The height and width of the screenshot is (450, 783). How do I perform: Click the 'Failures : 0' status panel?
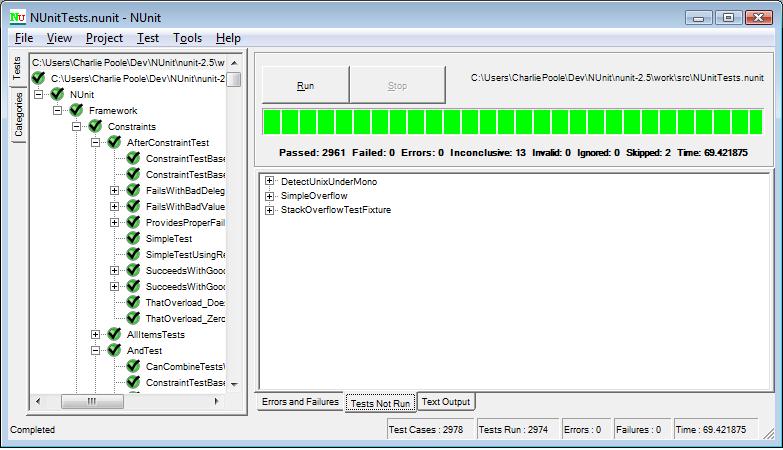[642, 430]
